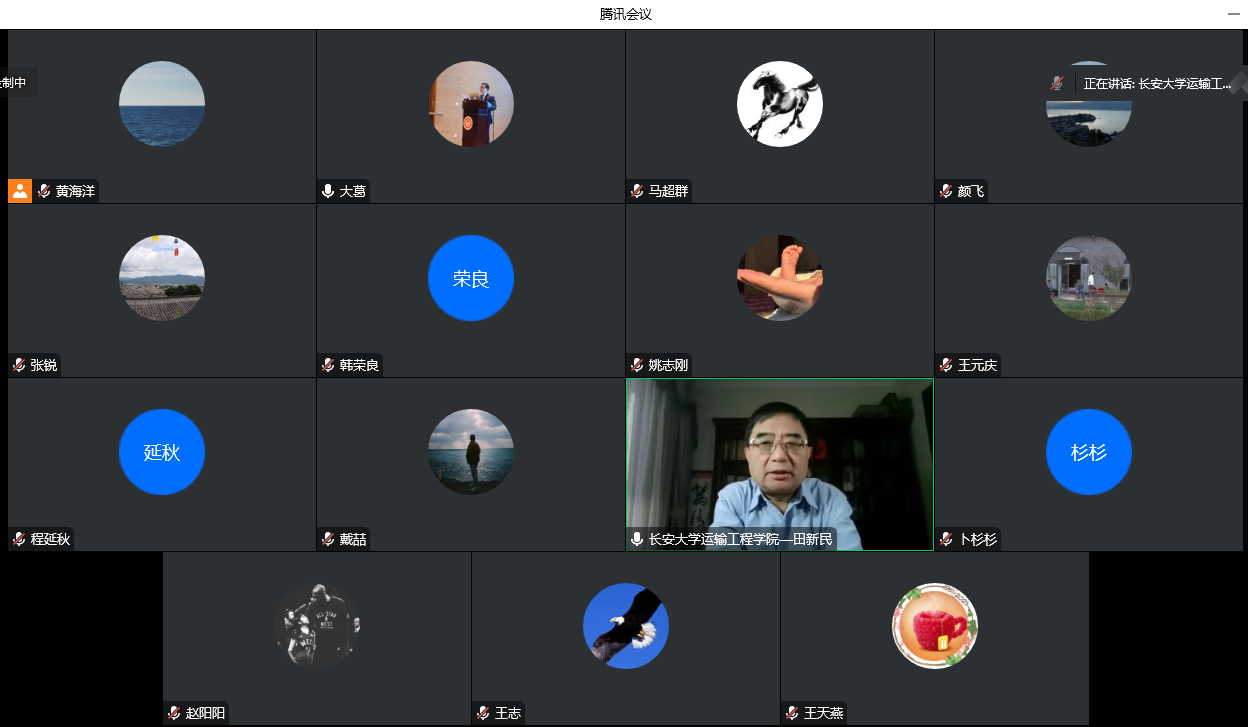Click the active microphone icon next to 大葛

tap(328, 191)
